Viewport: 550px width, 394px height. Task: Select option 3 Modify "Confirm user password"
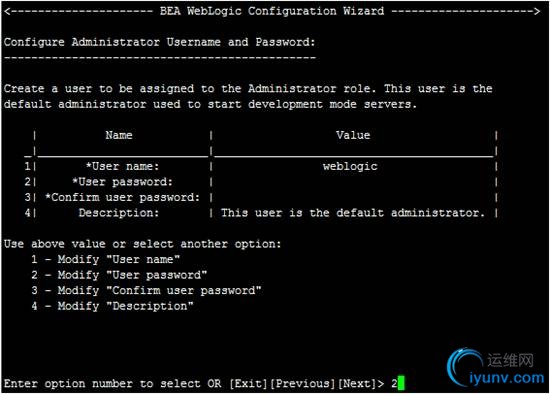(x=146, y=290)
